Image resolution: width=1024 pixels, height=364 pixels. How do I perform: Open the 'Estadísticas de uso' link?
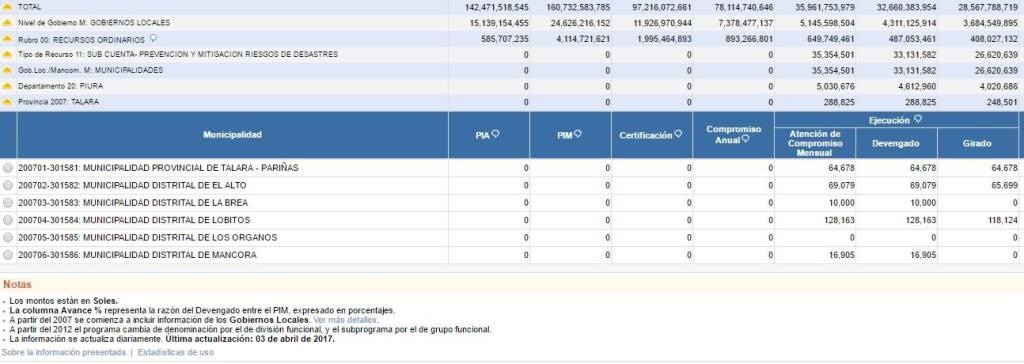pos(176,352)
